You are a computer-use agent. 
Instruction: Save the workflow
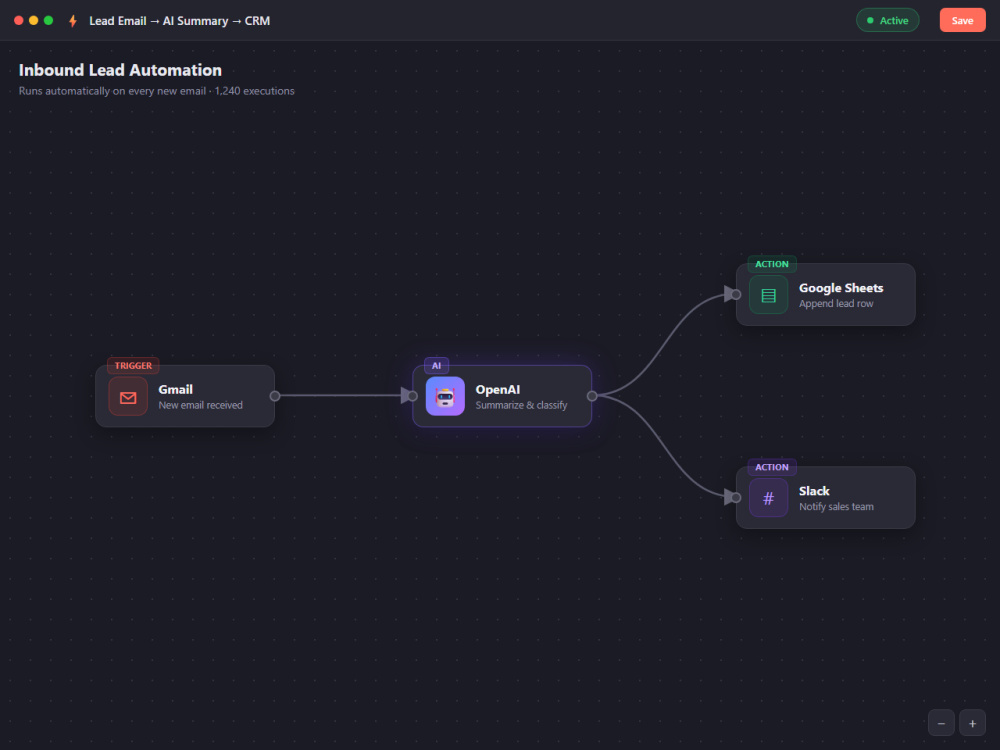coord(962,20)
